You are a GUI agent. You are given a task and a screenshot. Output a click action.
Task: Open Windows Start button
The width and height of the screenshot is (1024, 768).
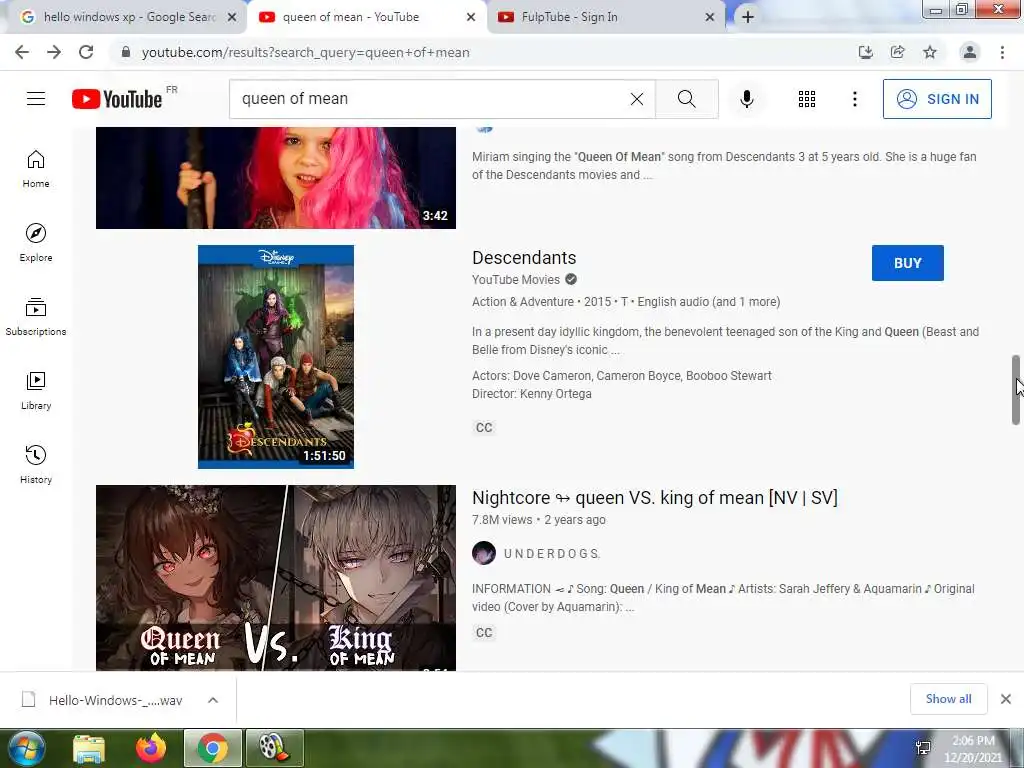(x=27, y=748)
